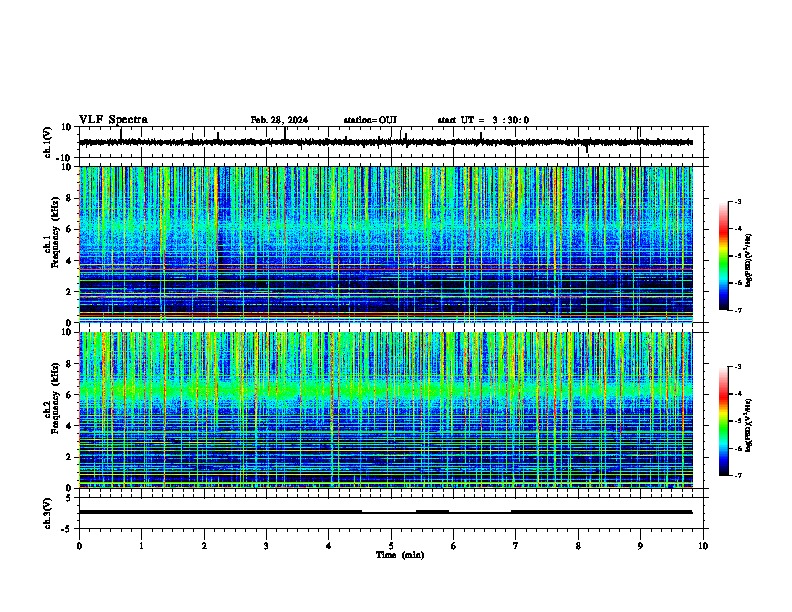Click ch.2 "Frequency (kHz)" axis label
This screenshot has height=612, width=792.
(56, 398)
